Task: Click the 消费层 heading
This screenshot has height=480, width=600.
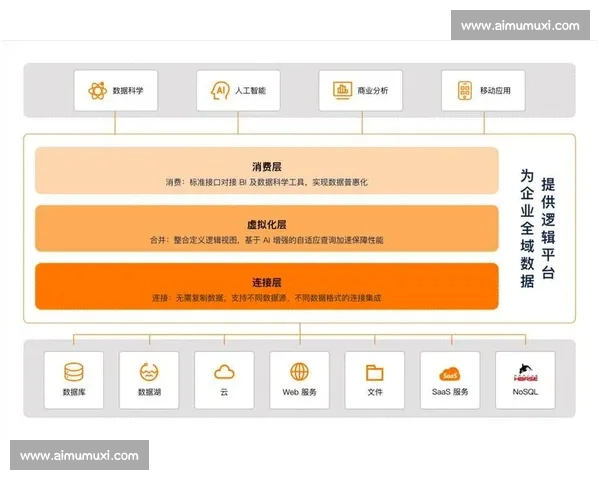Action: point(267,167)
